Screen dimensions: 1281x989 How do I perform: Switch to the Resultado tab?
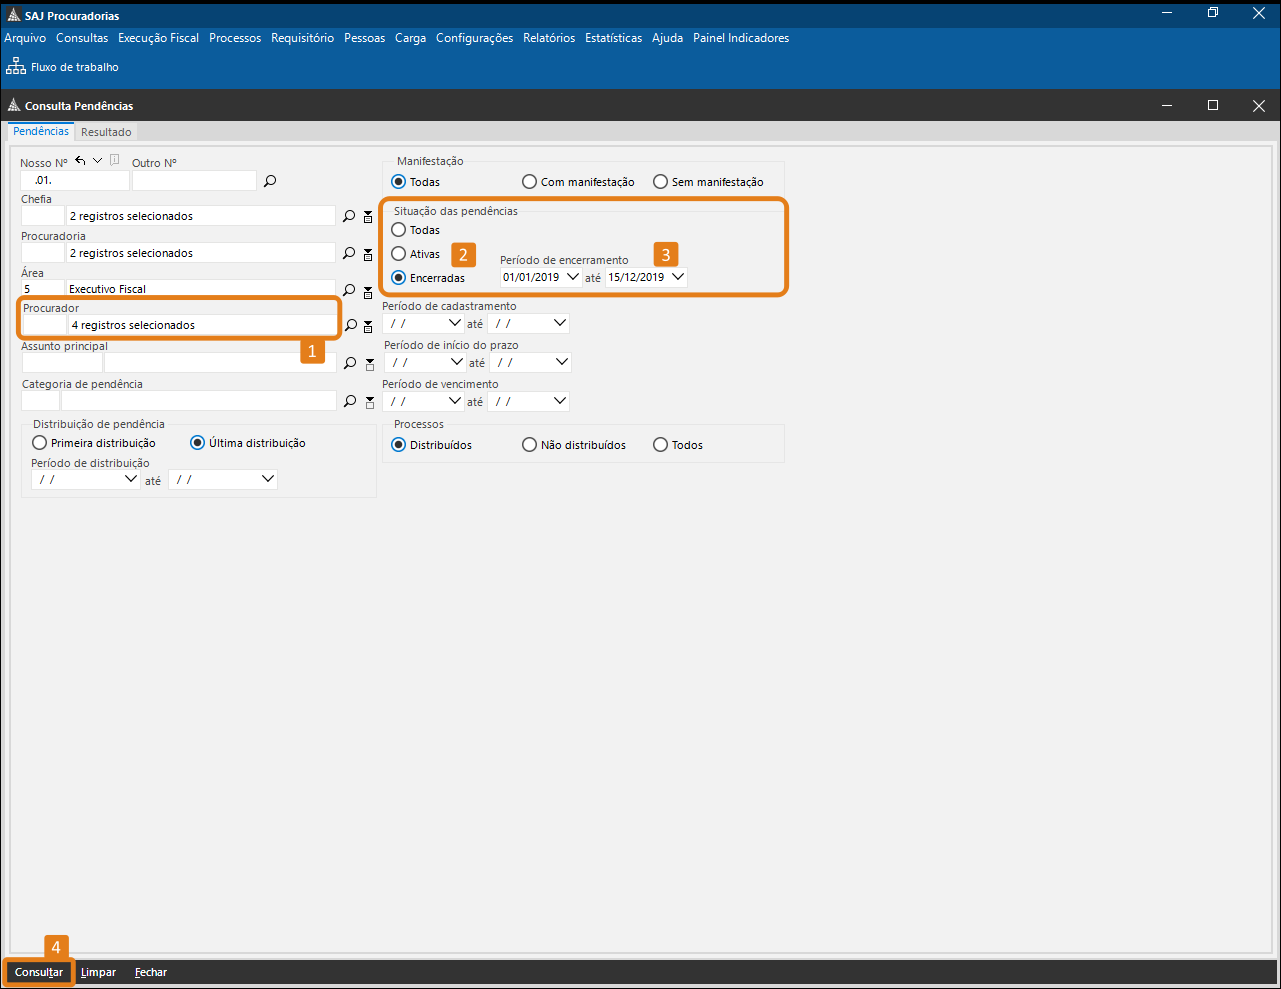[106, 132]
